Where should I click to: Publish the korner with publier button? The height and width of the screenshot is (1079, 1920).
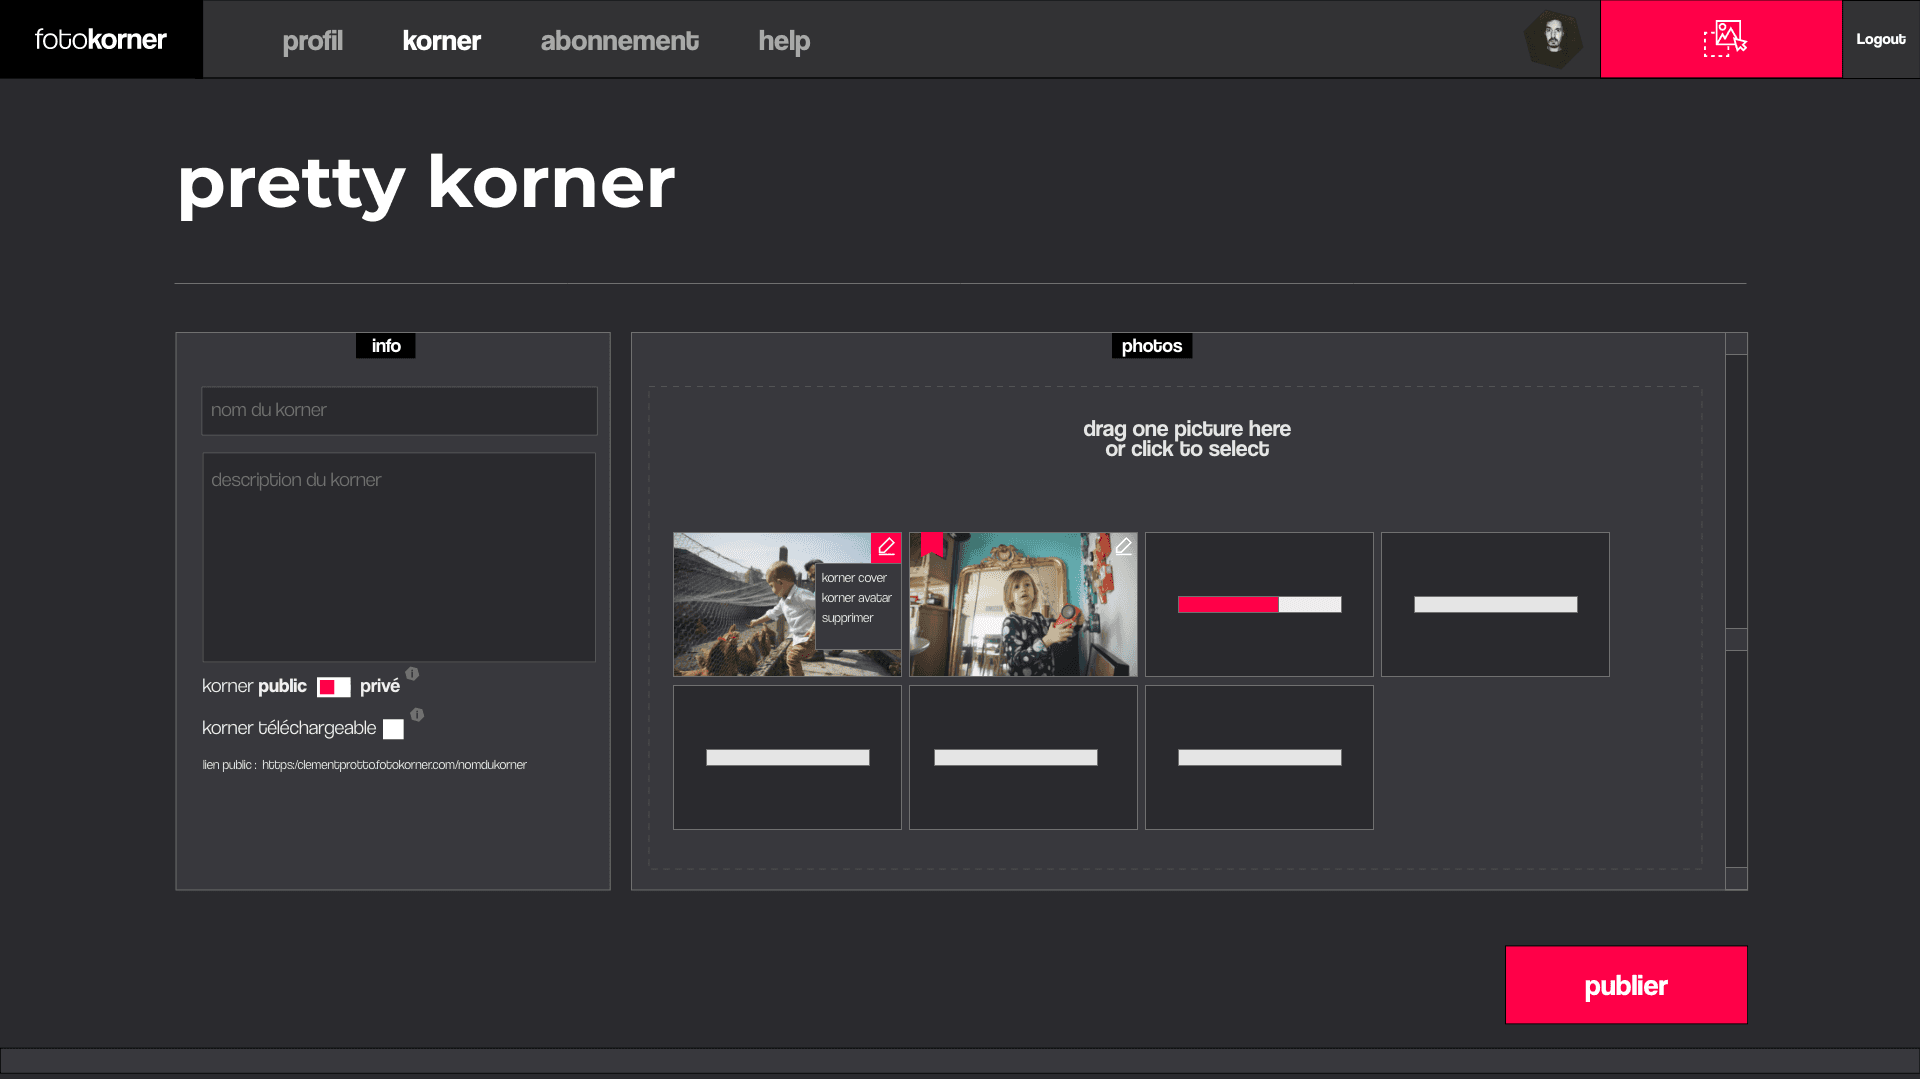(1626, 985)
